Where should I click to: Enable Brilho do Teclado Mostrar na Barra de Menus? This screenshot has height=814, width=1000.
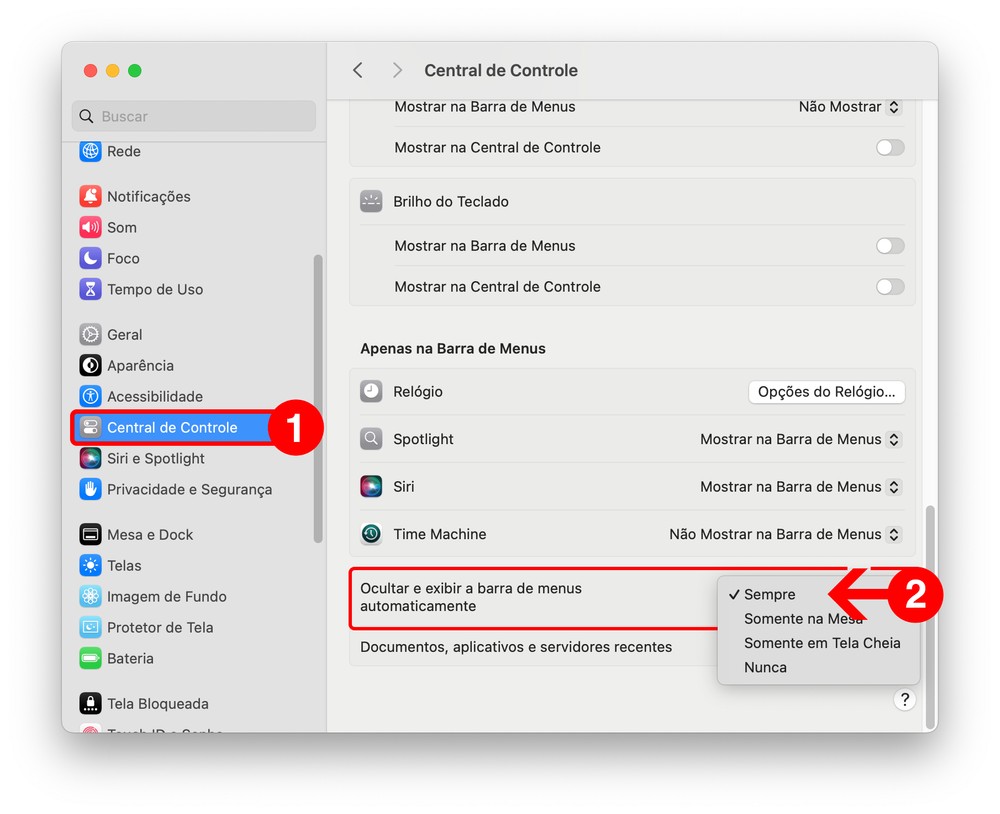[x=890, y=246]
